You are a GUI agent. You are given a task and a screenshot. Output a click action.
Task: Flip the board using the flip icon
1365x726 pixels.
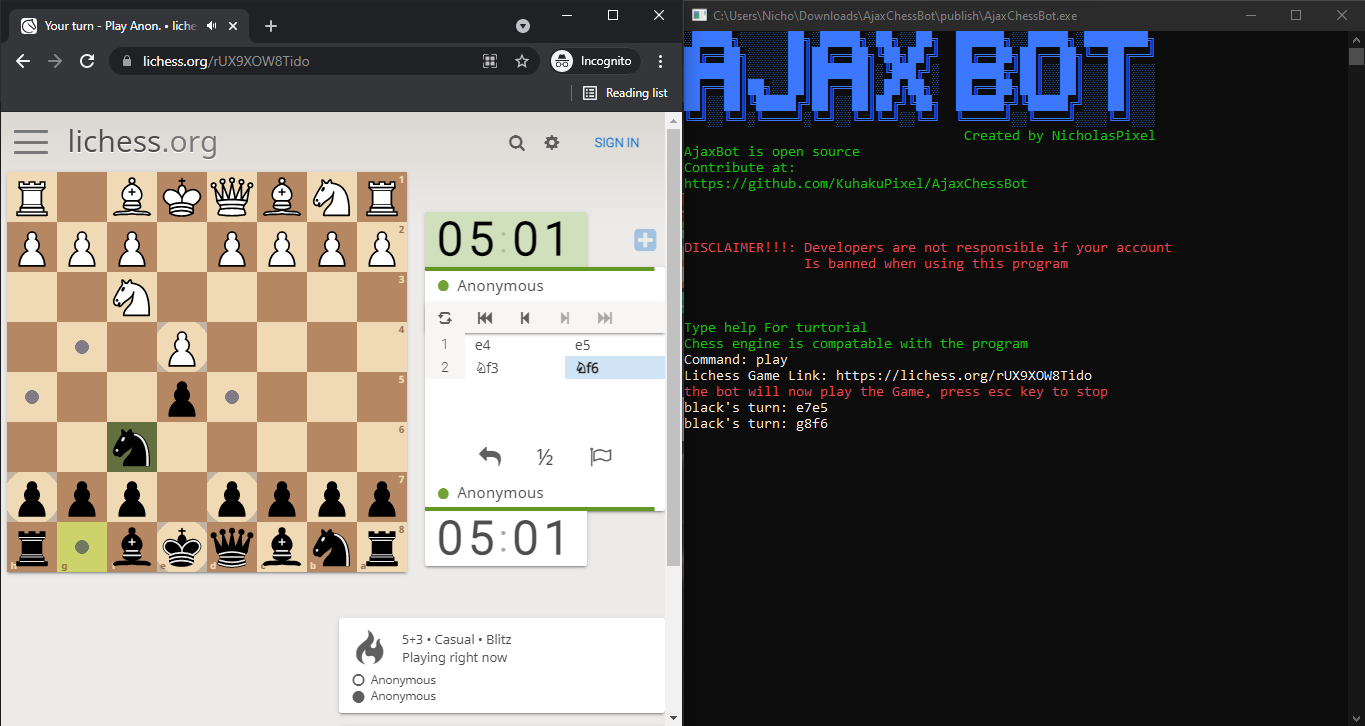click(445, 318)
